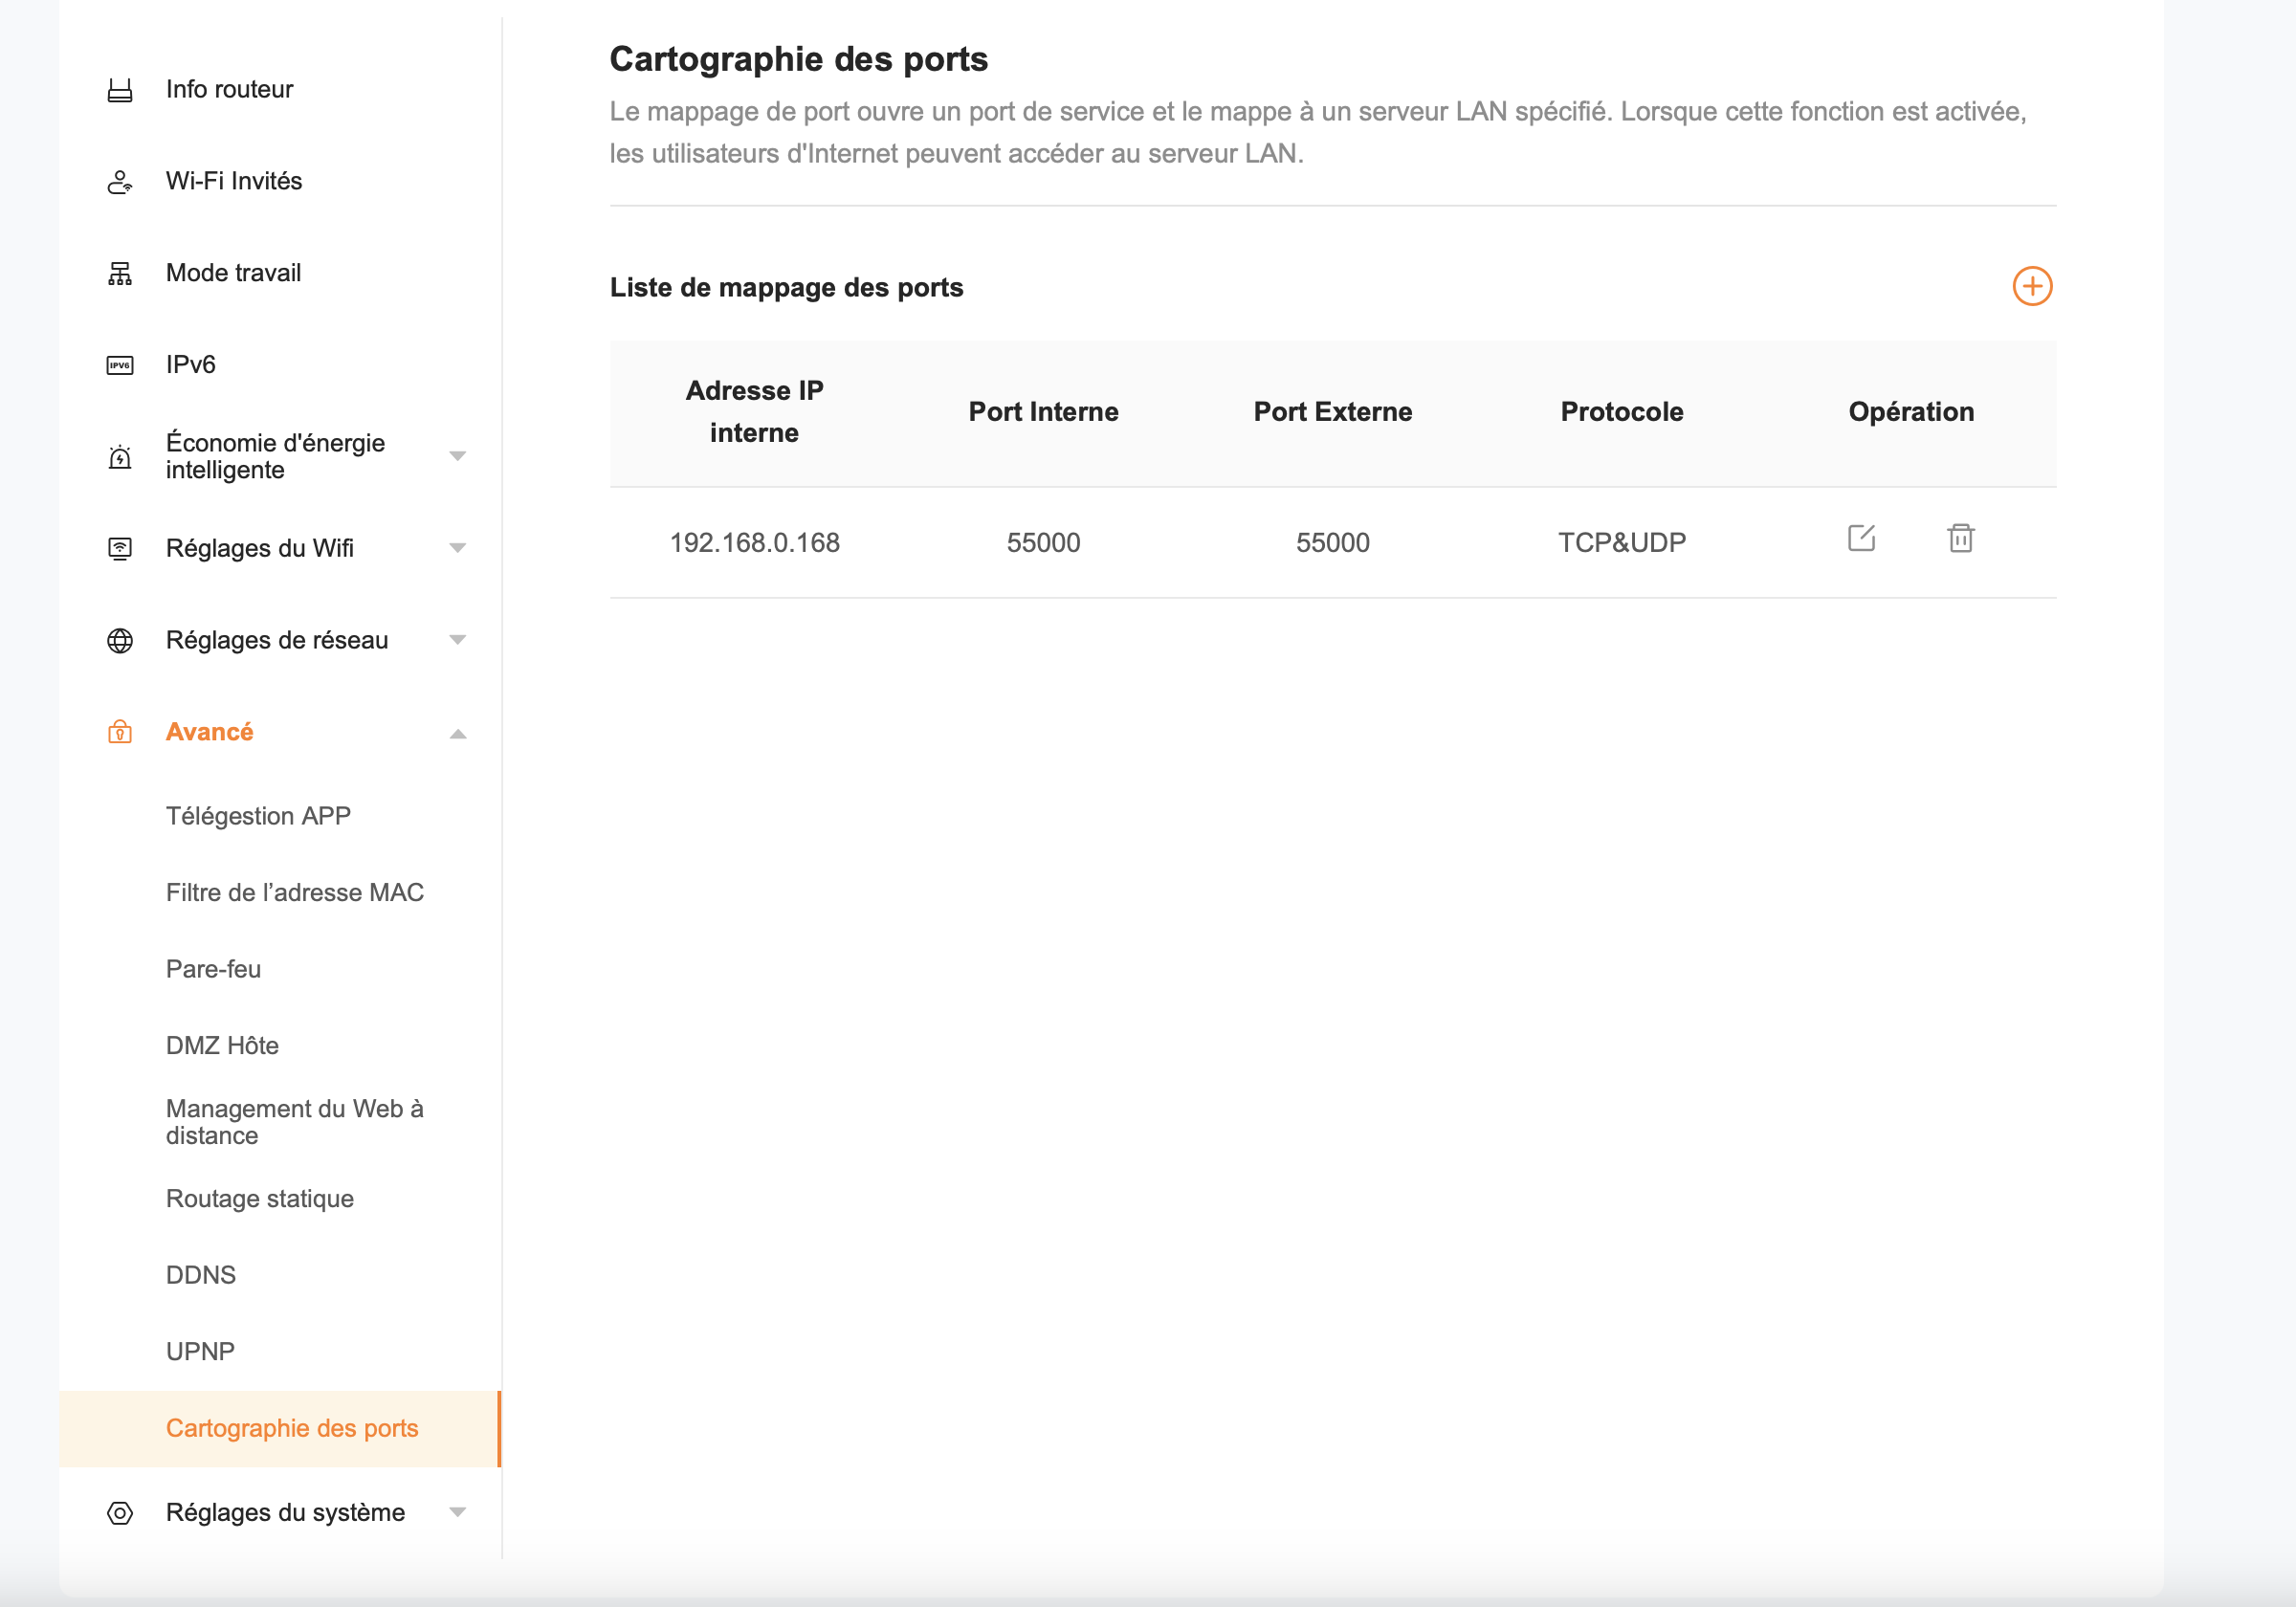Expand Économie d'énergie intelligente arrow

[x=458, y=457]
